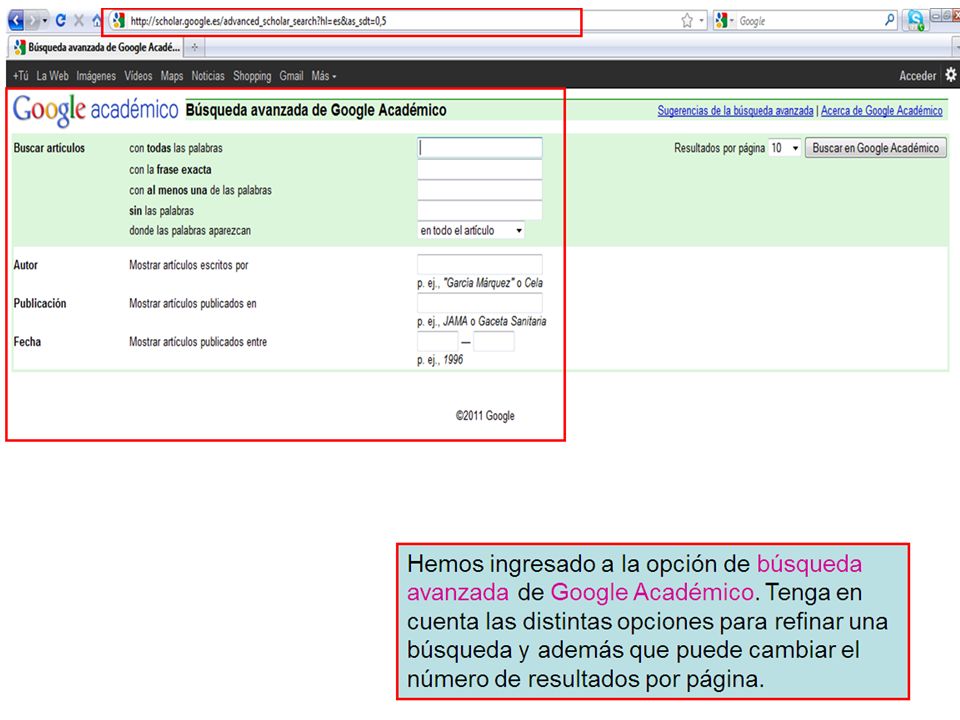This screenshot has width=960, height=720.
Task: Click the Fecha start year field
Action: click(x=438, y=341)
